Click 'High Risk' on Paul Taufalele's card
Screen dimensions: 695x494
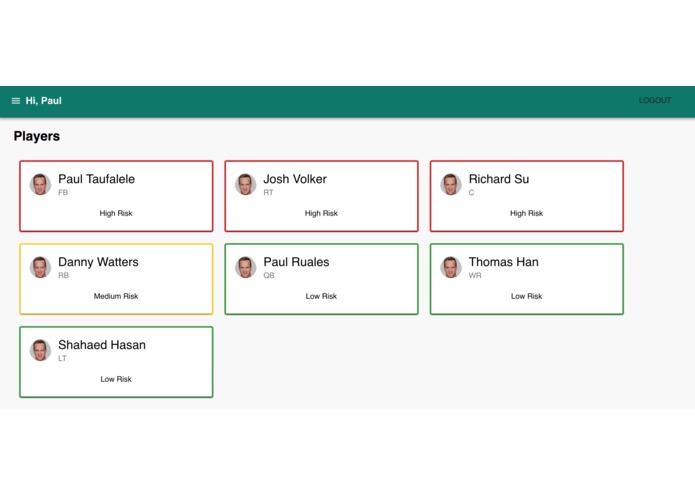116,213
